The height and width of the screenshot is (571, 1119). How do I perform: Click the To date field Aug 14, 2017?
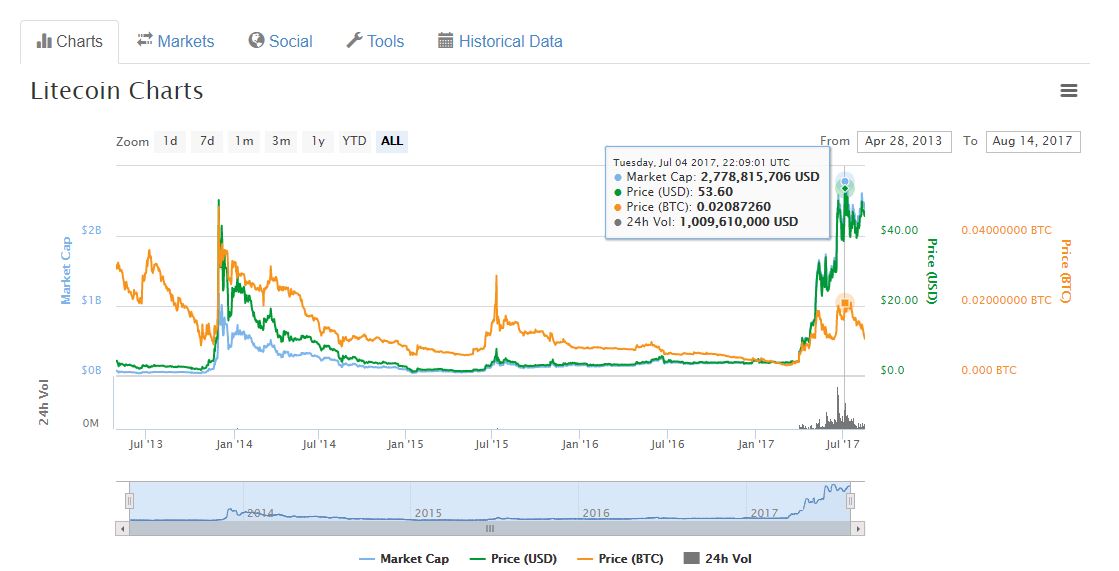pos(1033,141)
